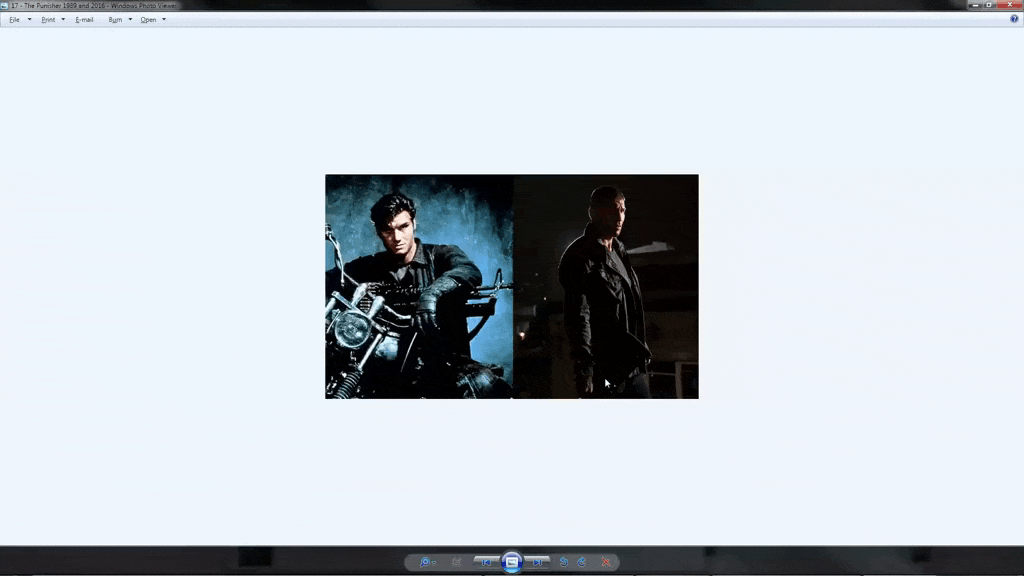Start the slide show
Image resolution: width=1024 pixels, height=576 pixels.
coord(512,562)
